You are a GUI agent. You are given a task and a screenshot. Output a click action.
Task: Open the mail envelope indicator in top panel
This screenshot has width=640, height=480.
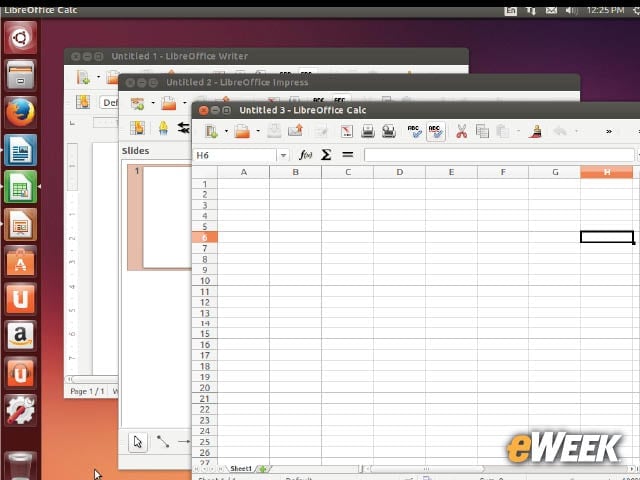tap(551, 10)
